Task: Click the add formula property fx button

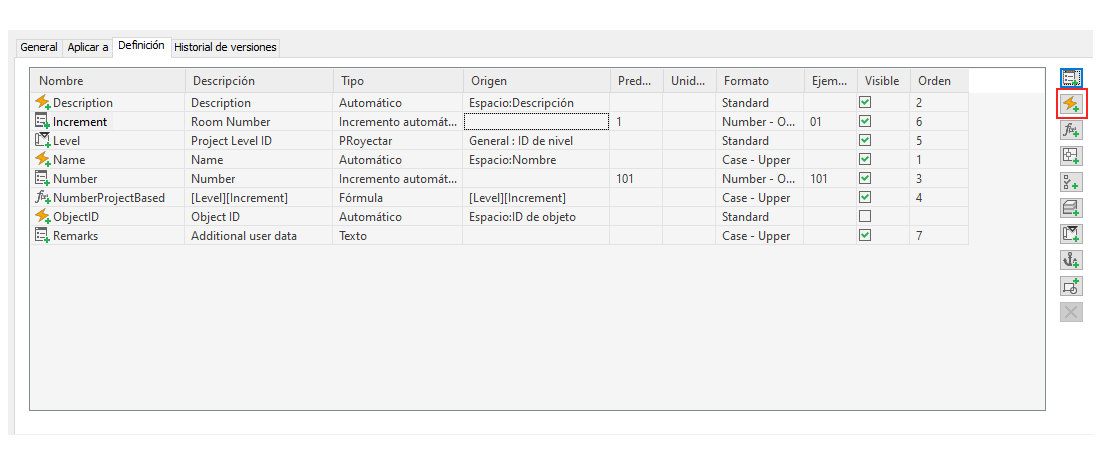Action: tap(1071, 129)
